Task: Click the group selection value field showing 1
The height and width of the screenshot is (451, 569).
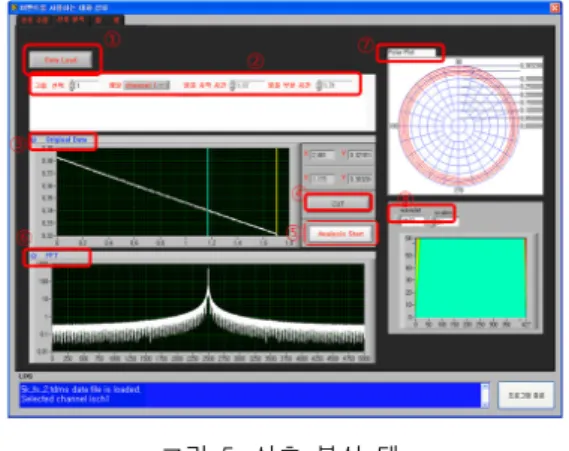Action: (x=87, y=86)
